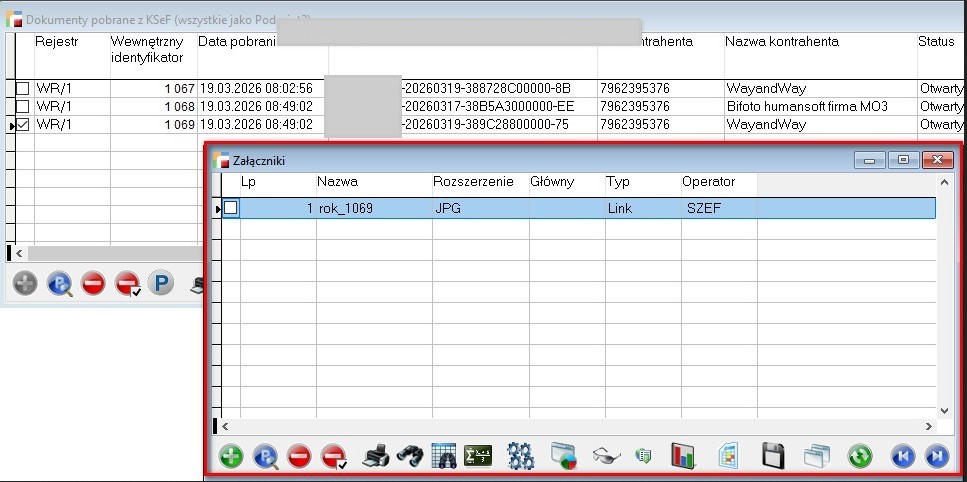Toggle the checkbox next to rok_1069 attachment
The height and width of the screenshot is (482, 967).
click(x=231, y=208)
